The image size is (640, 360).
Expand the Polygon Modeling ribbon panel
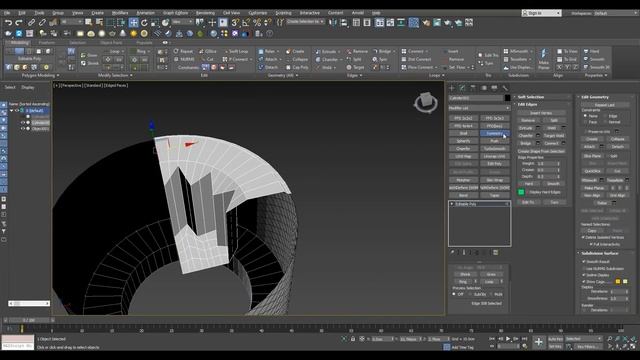[x=40, y=76]
